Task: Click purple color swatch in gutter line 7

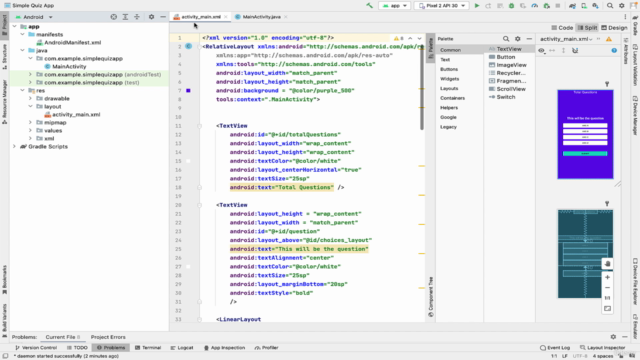Action: point(188,91)
